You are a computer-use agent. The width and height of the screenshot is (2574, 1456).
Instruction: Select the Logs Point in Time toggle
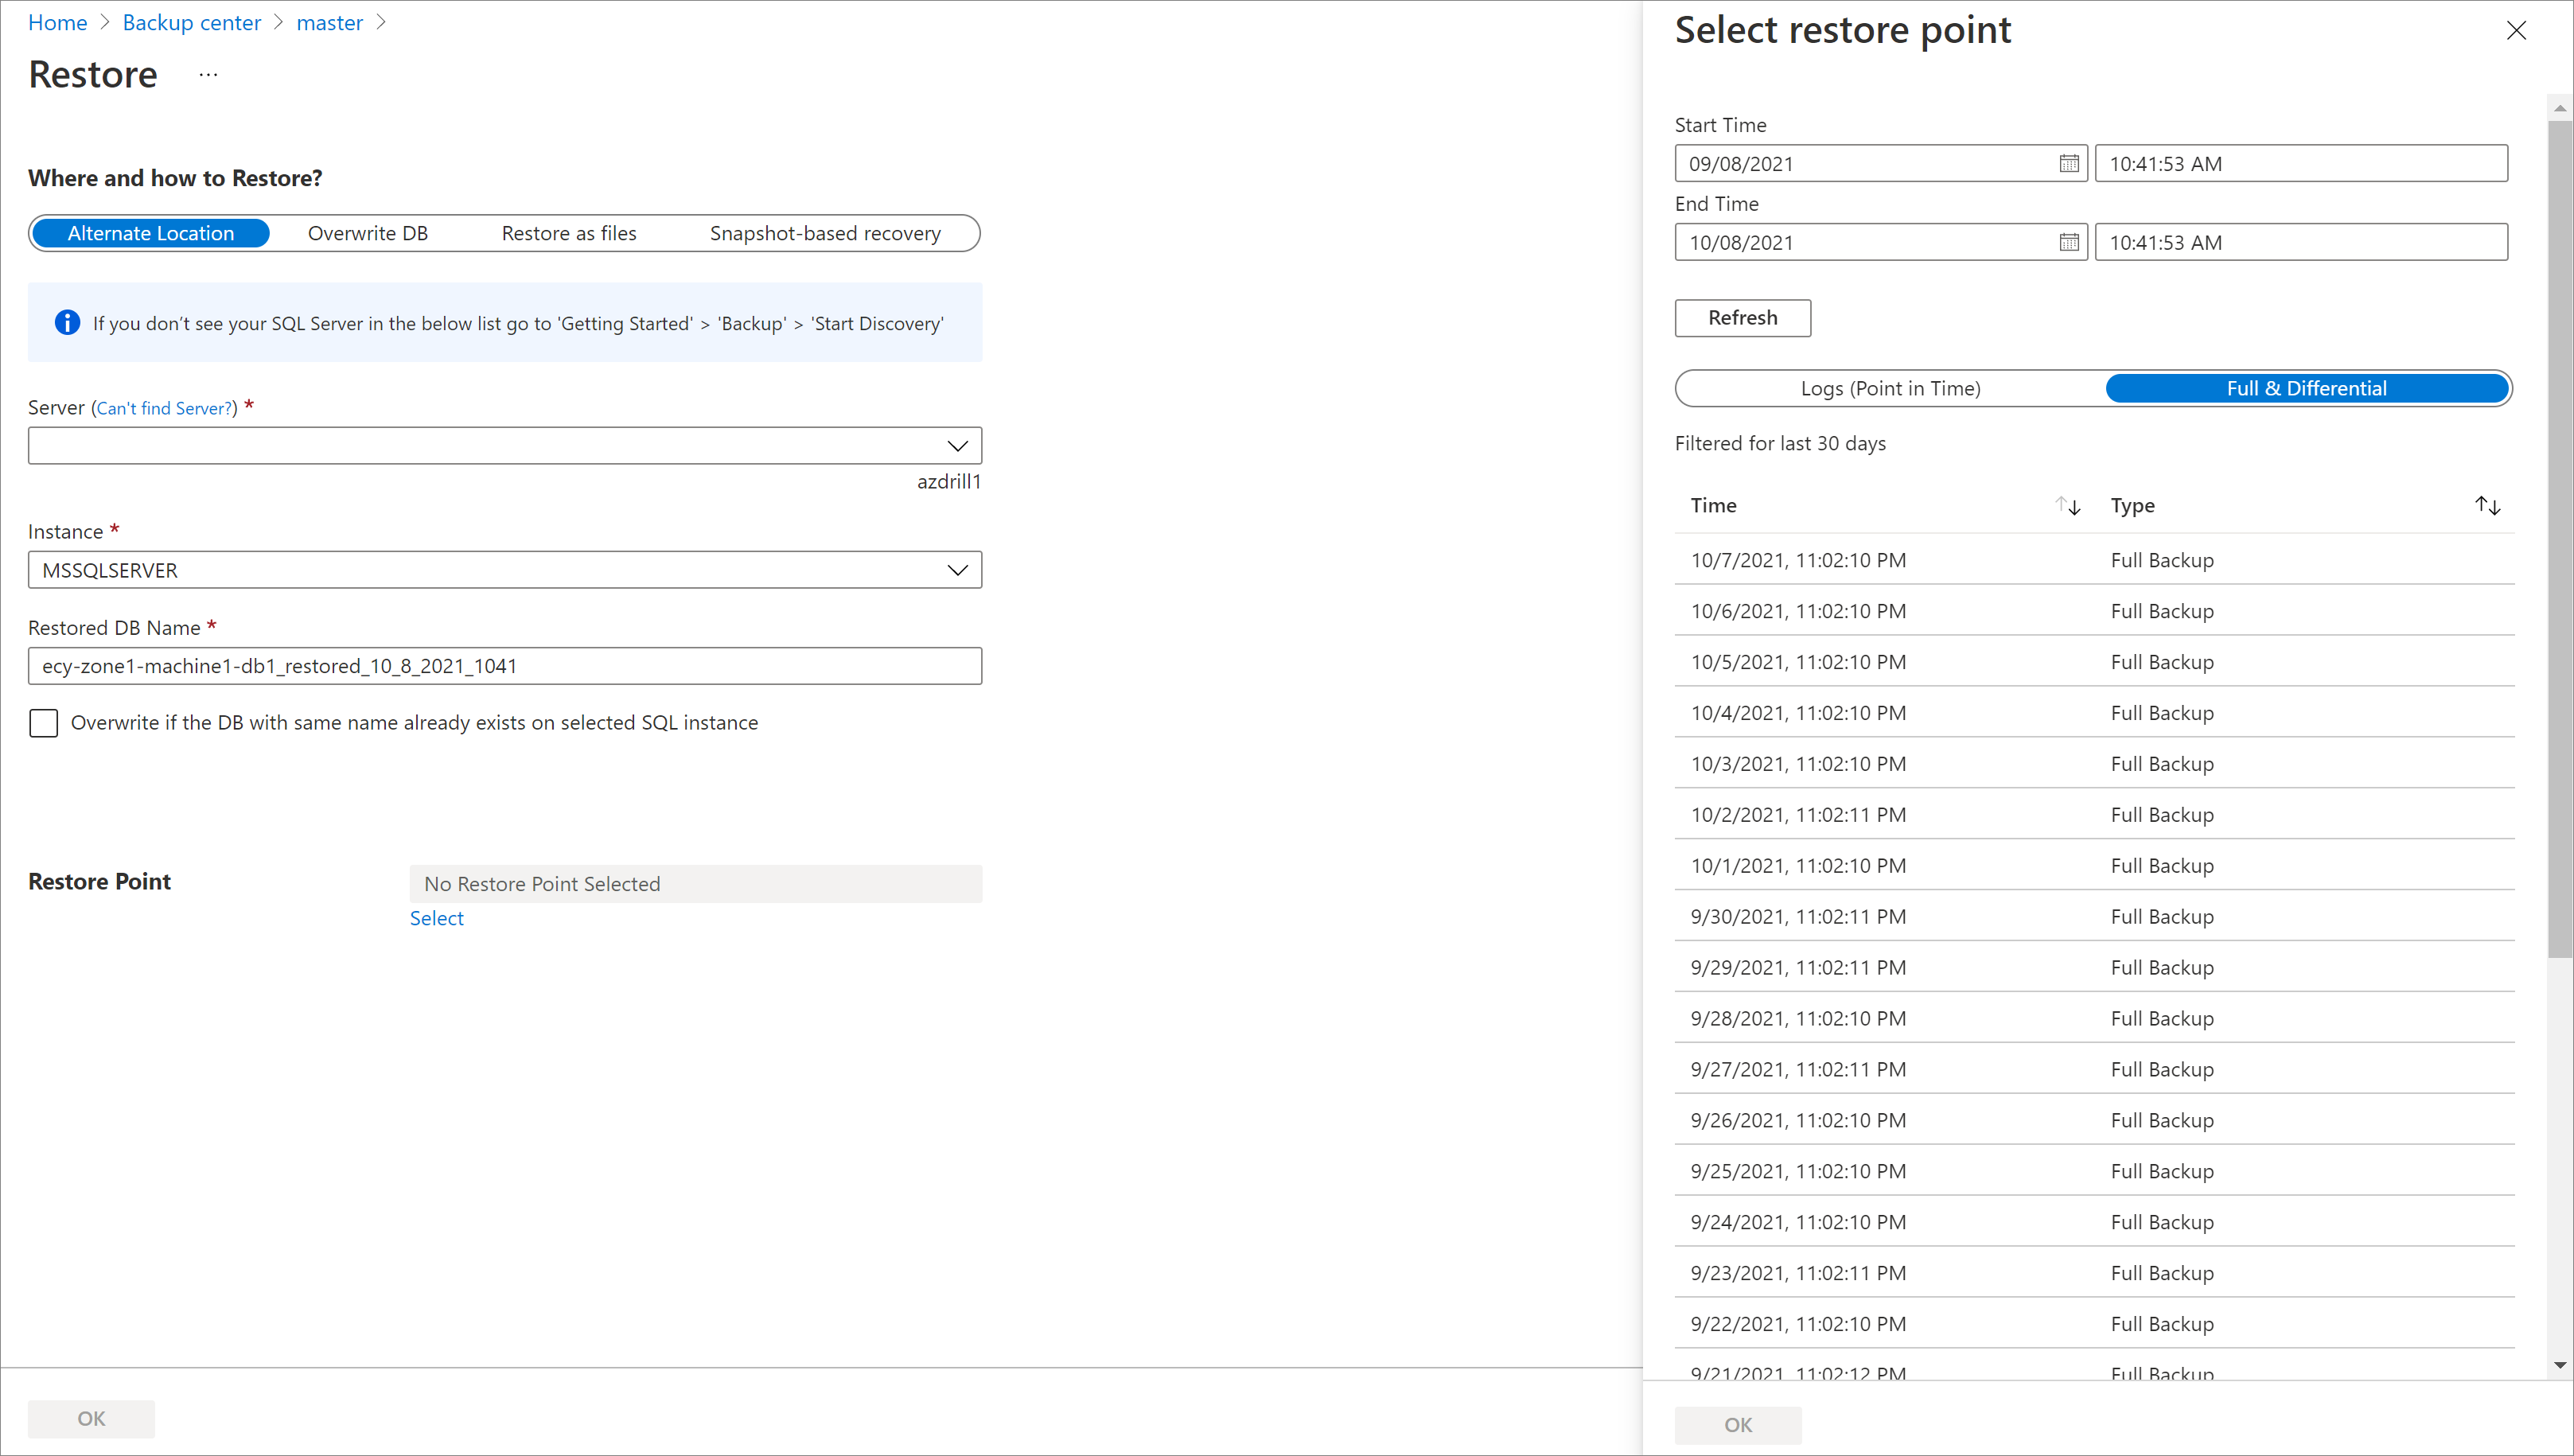[x=1890, y=387]
